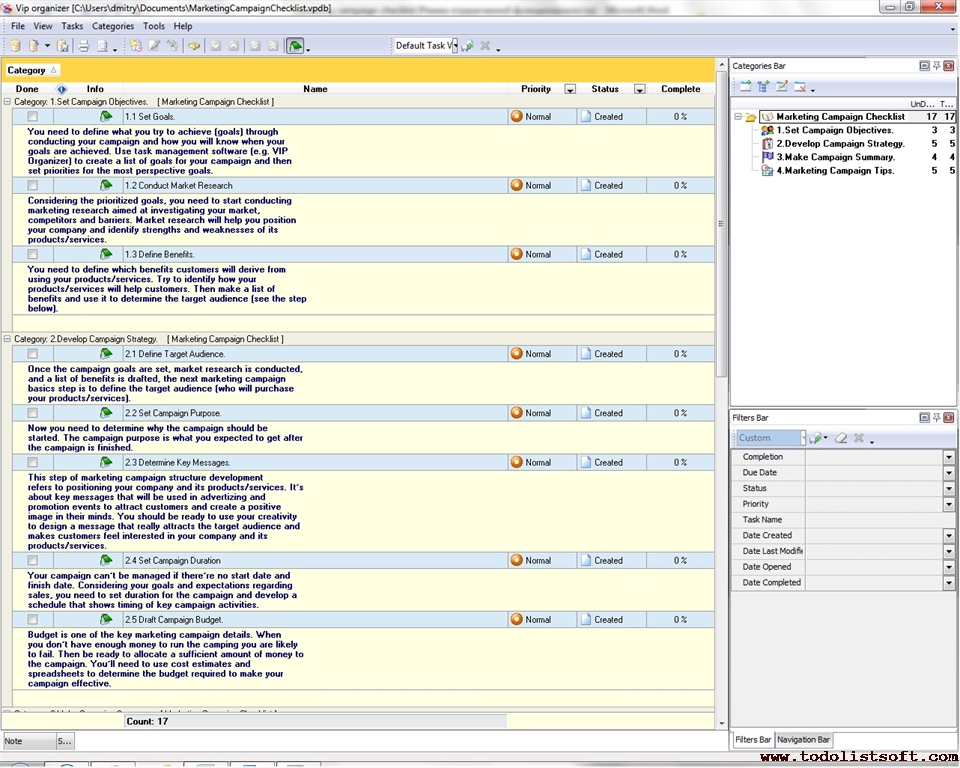This screenshot has height=768, width=960.
Task: Collapse the Marketing Campaign Checklist tree node
Action: [x=738, y=117]
